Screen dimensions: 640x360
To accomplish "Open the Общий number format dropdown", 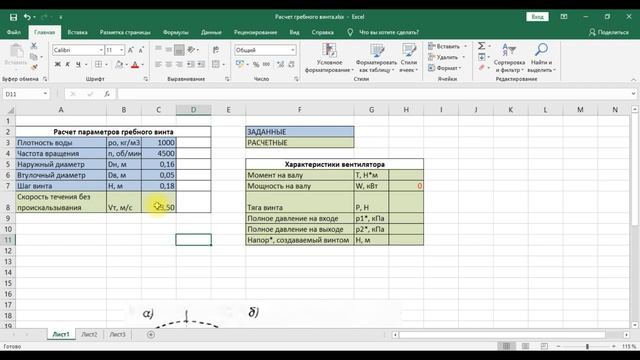I will click(x=293, y=50).
